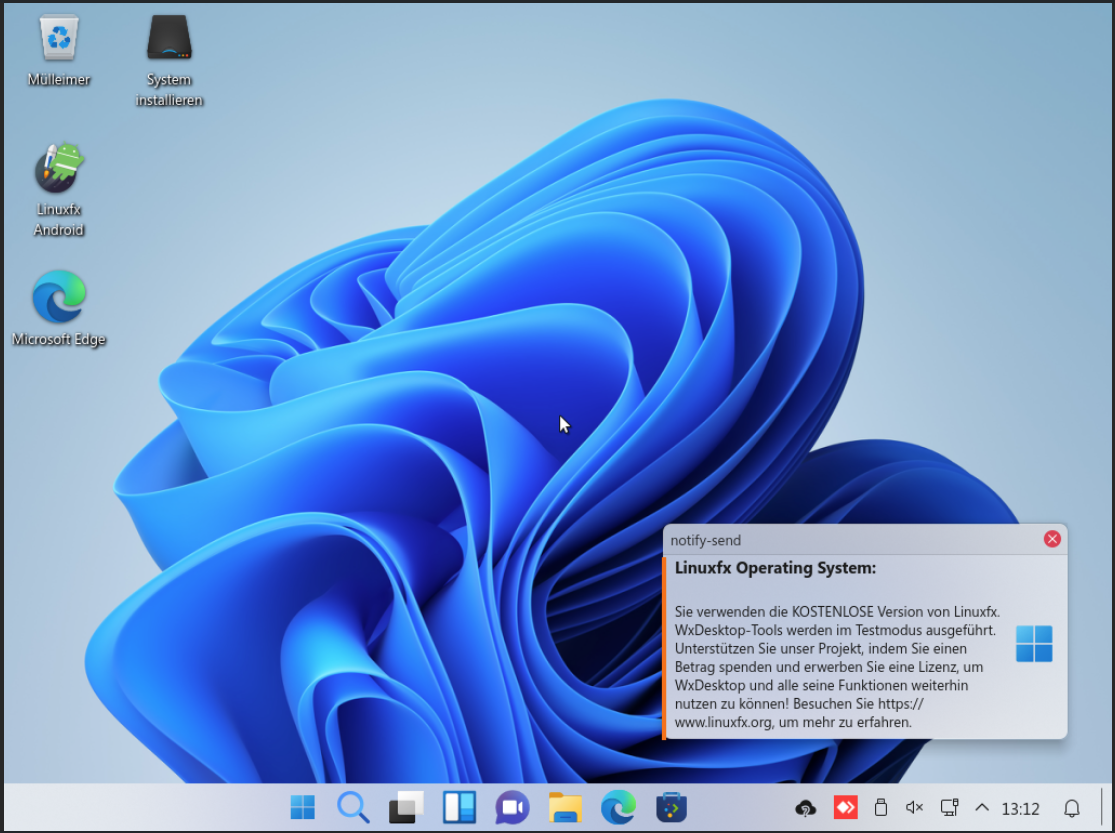The image size is (1115, 833).
Task: Open the notifications bell icon
Action: (x=1072, y=808)
